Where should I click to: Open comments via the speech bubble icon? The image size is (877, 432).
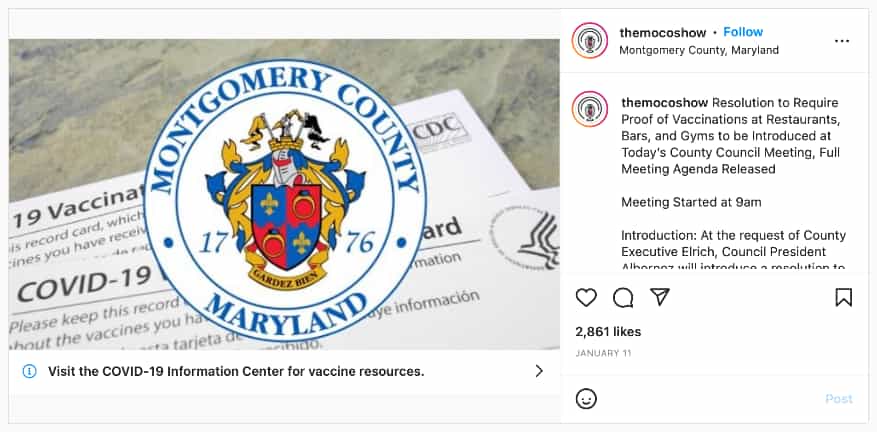(623, 298)
